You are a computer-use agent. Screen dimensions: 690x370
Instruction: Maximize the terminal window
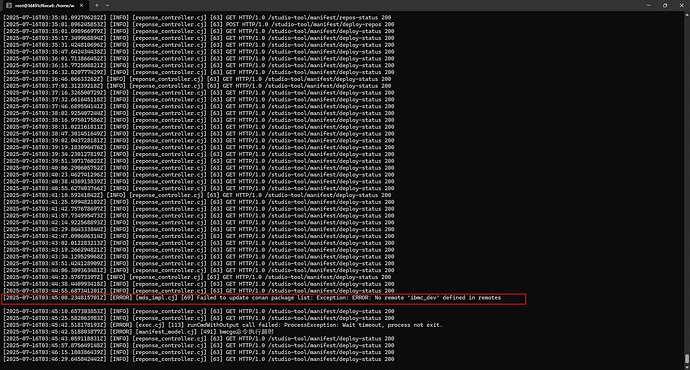click(665, 5)
